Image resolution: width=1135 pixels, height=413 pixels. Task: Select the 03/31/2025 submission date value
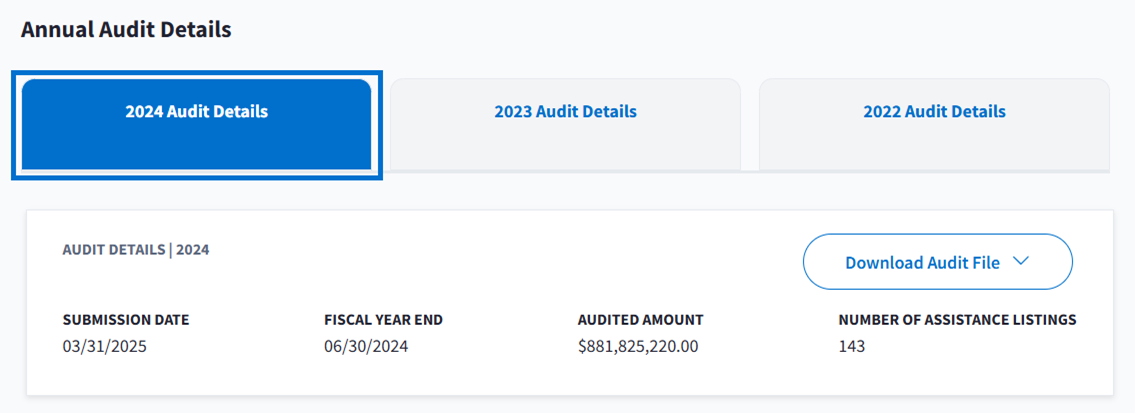coord(105,347)
